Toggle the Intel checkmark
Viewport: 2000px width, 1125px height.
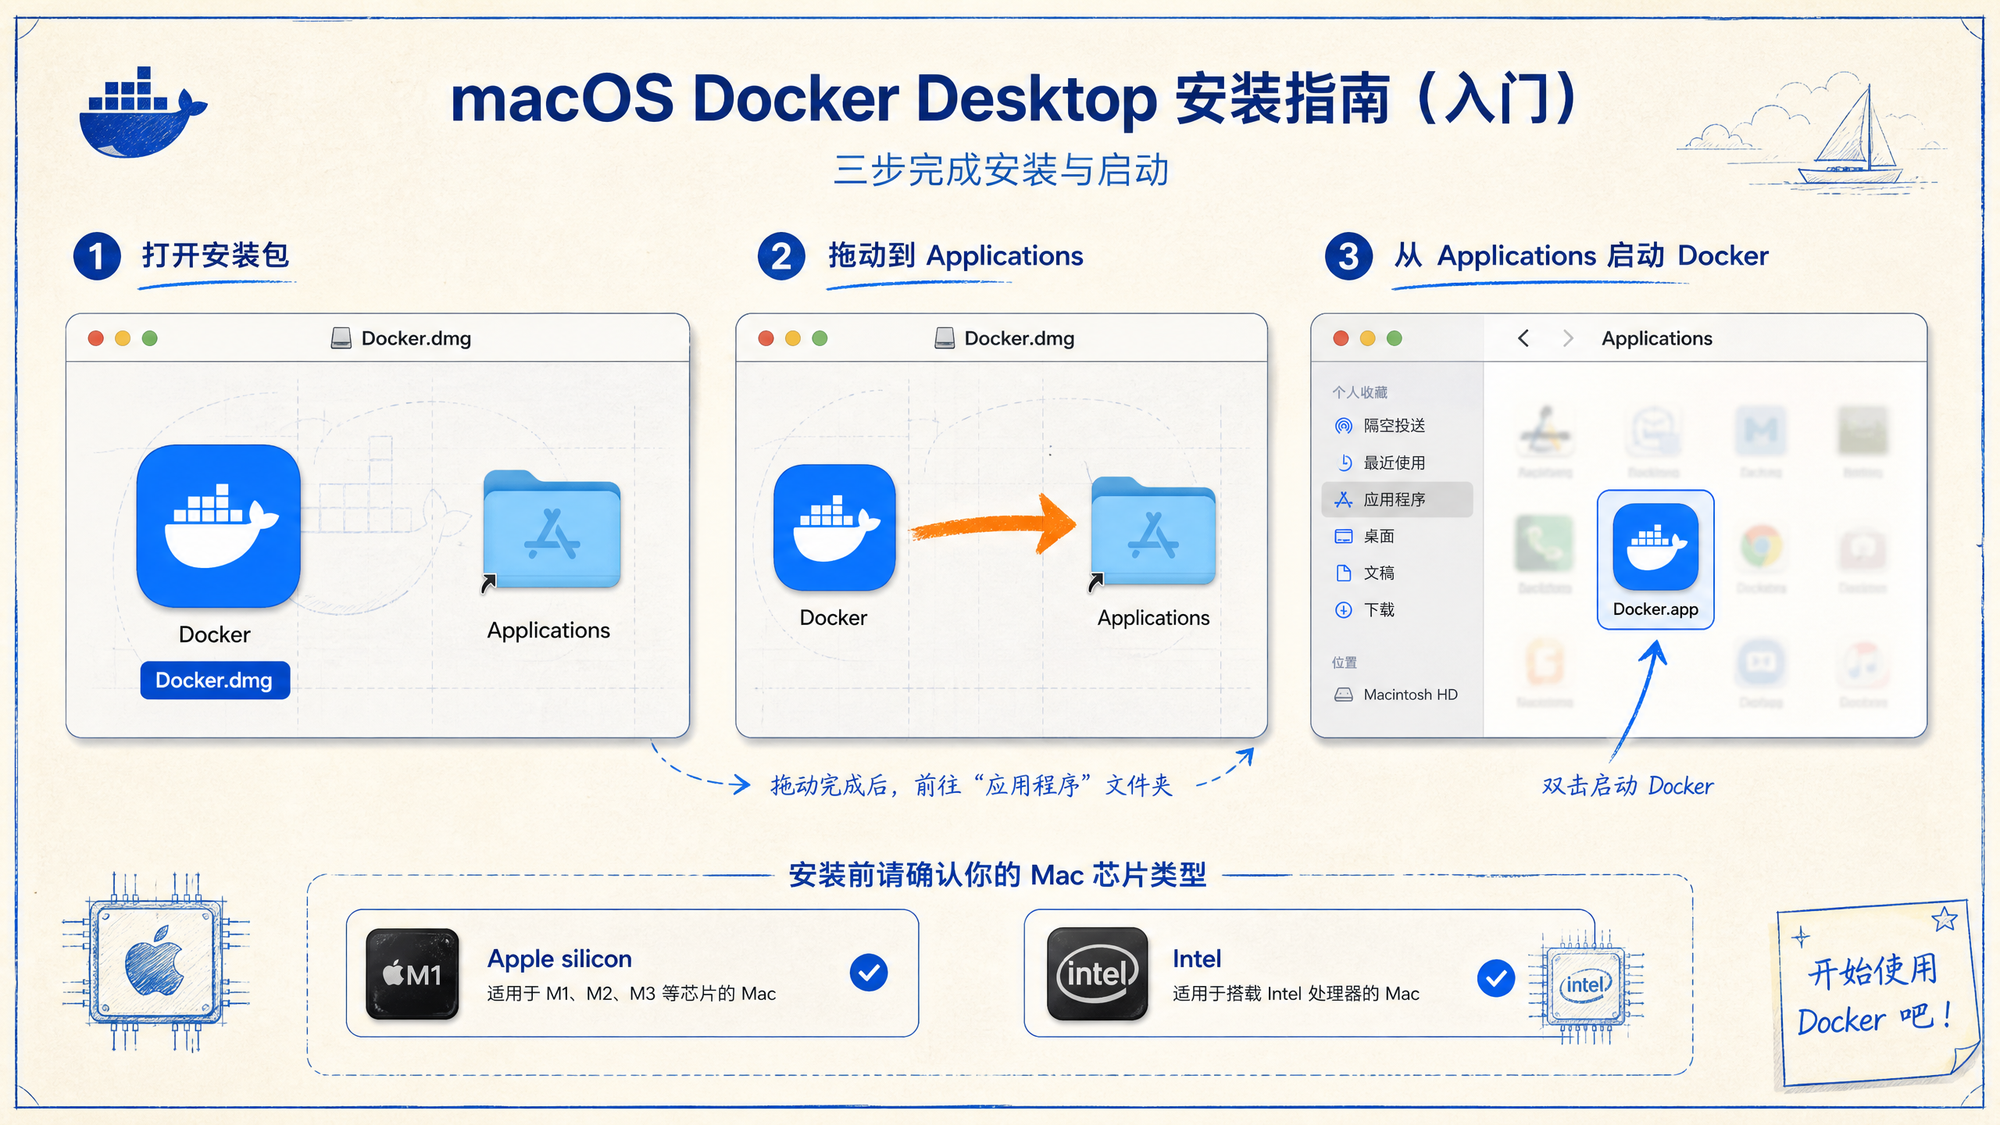(1496, 978)
